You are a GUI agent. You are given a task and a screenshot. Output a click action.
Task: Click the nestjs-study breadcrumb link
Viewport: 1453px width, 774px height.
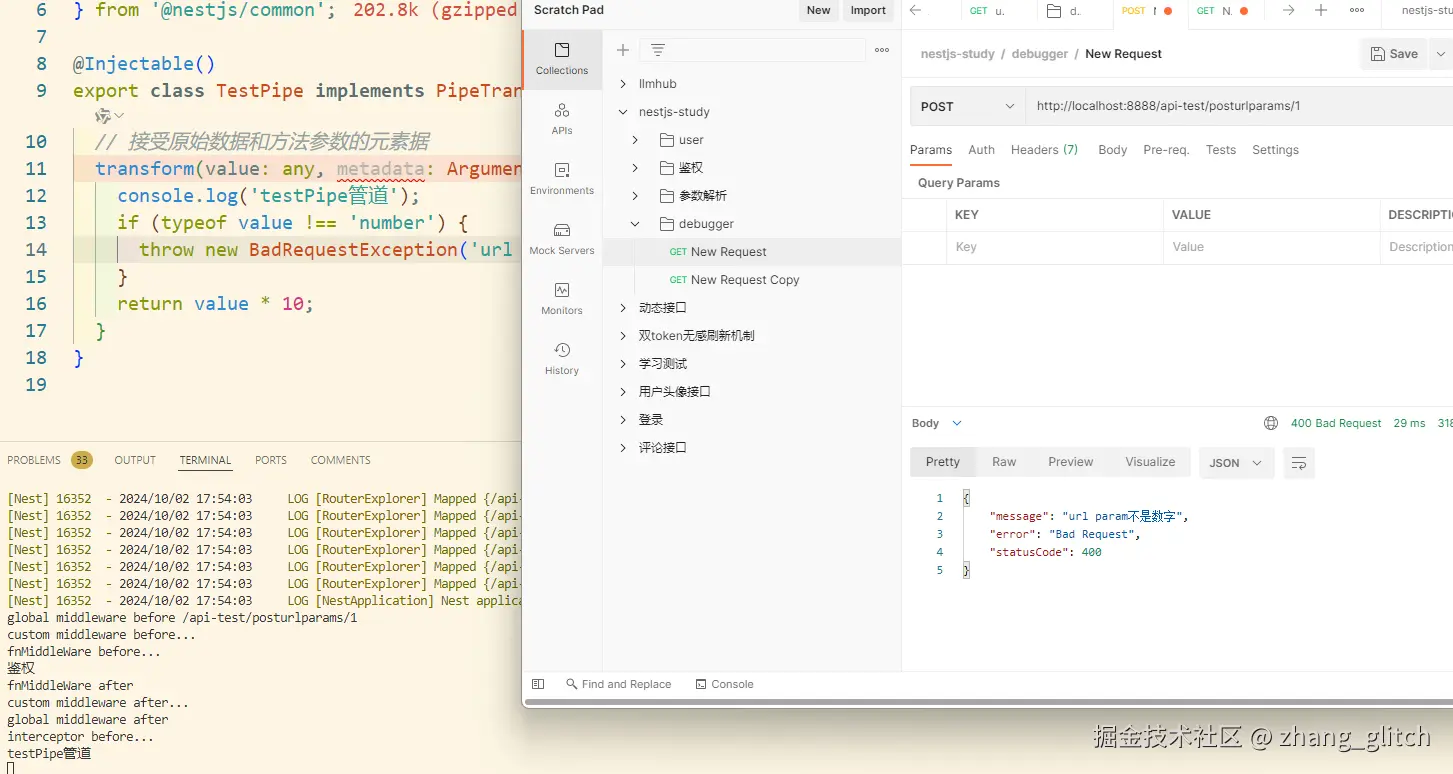pyautogui.click(x=958, y=54)
